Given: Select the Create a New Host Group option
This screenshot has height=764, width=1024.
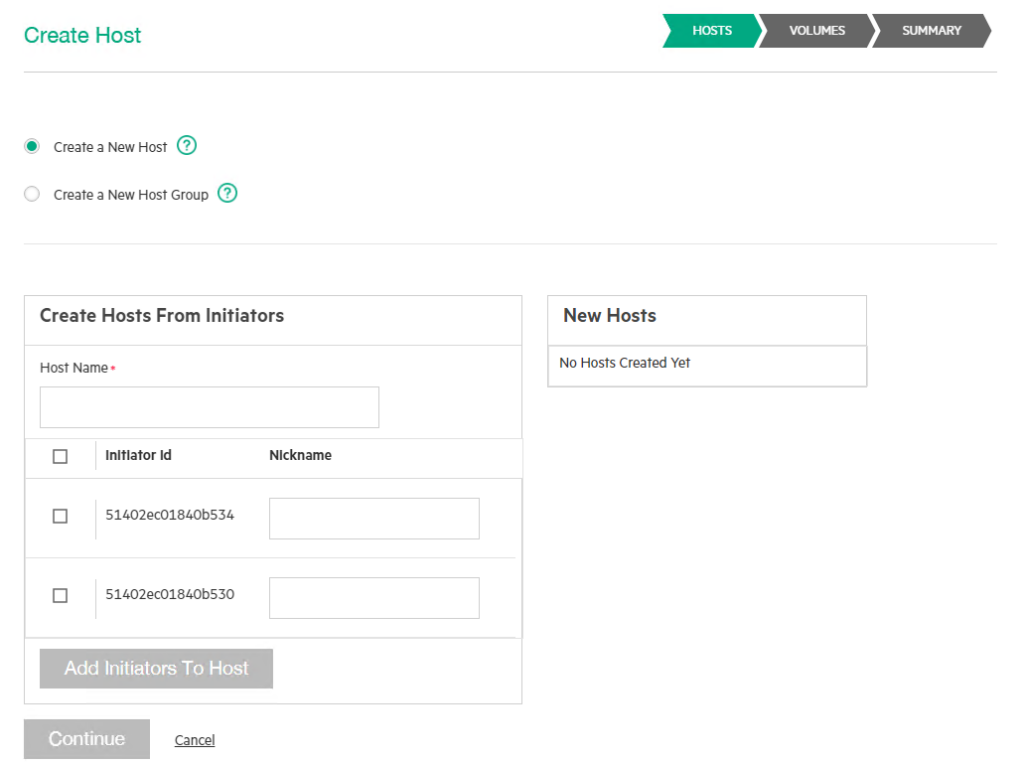Looking at the screenshot, I should pos(33,195).
